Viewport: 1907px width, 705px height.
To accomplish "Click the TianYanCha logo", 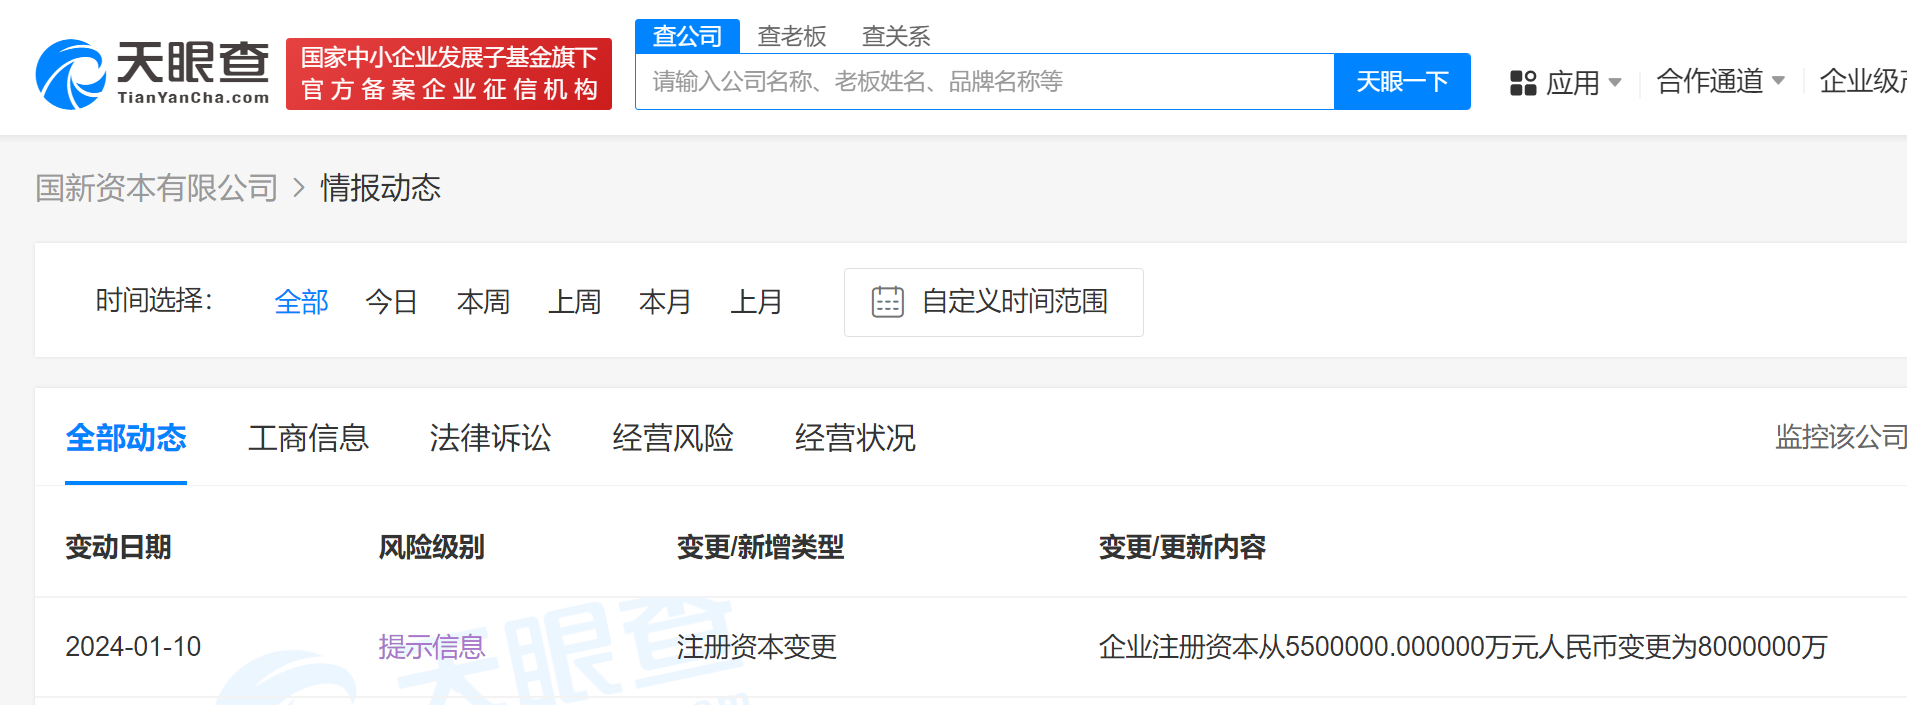I will [x=153, y=74].
